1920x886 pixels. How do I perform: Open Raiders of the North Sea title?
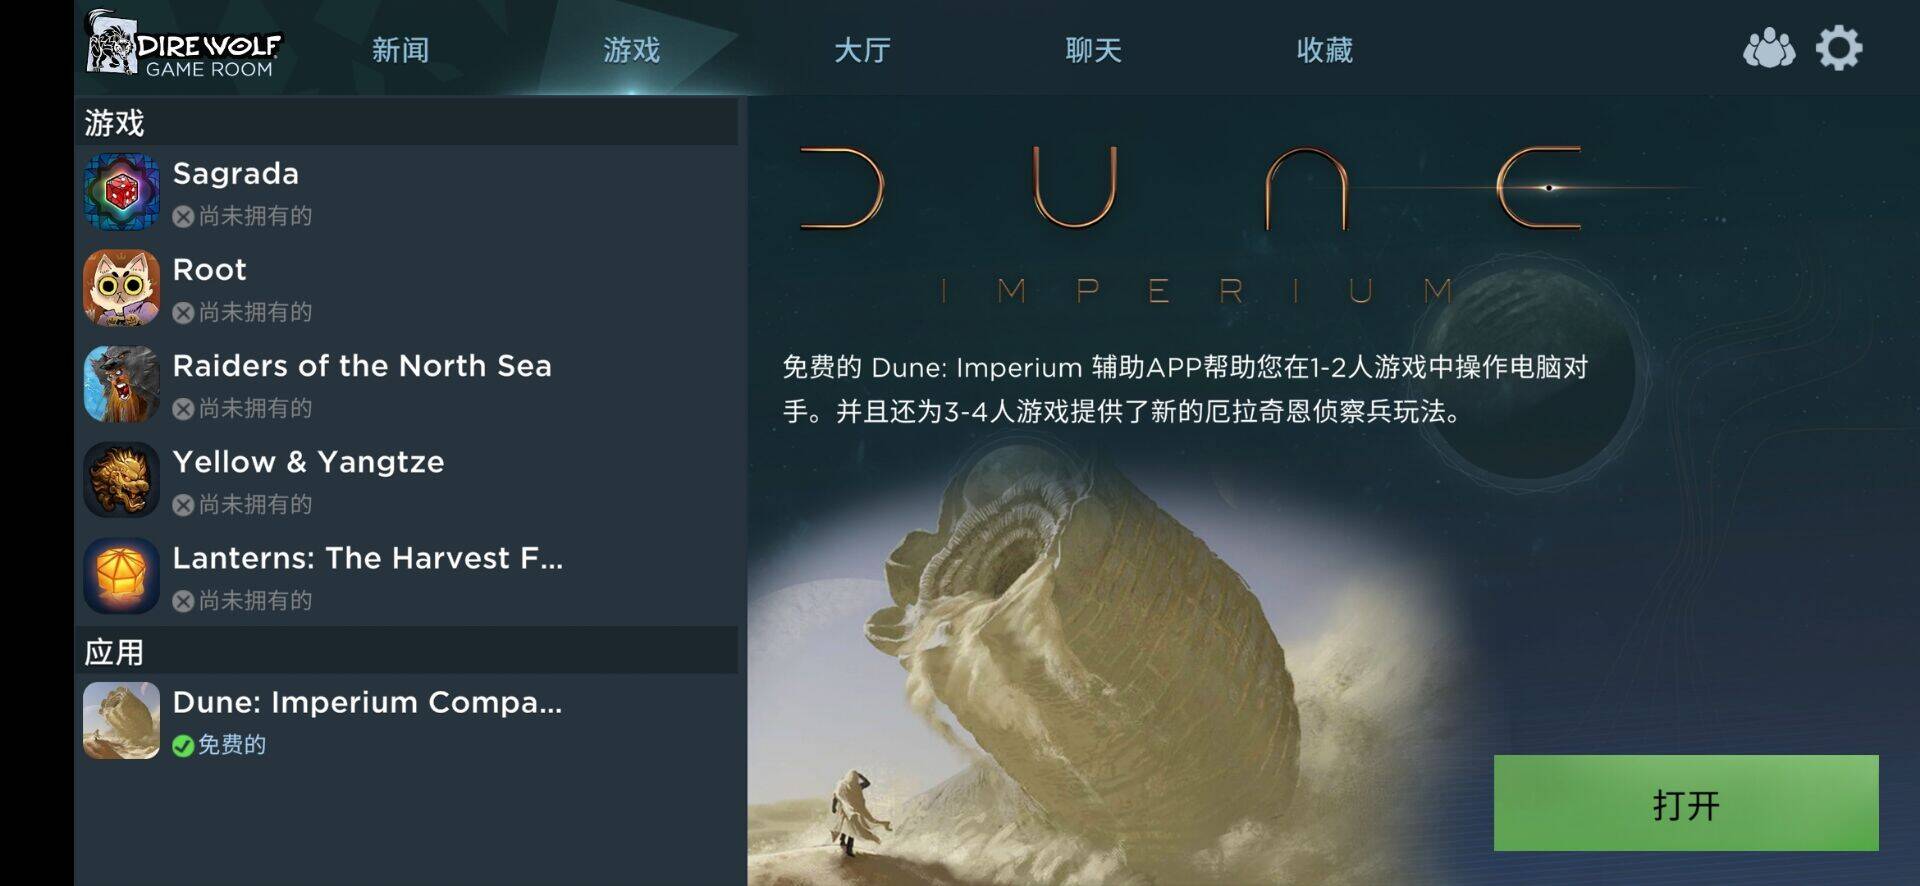(362, 366)
